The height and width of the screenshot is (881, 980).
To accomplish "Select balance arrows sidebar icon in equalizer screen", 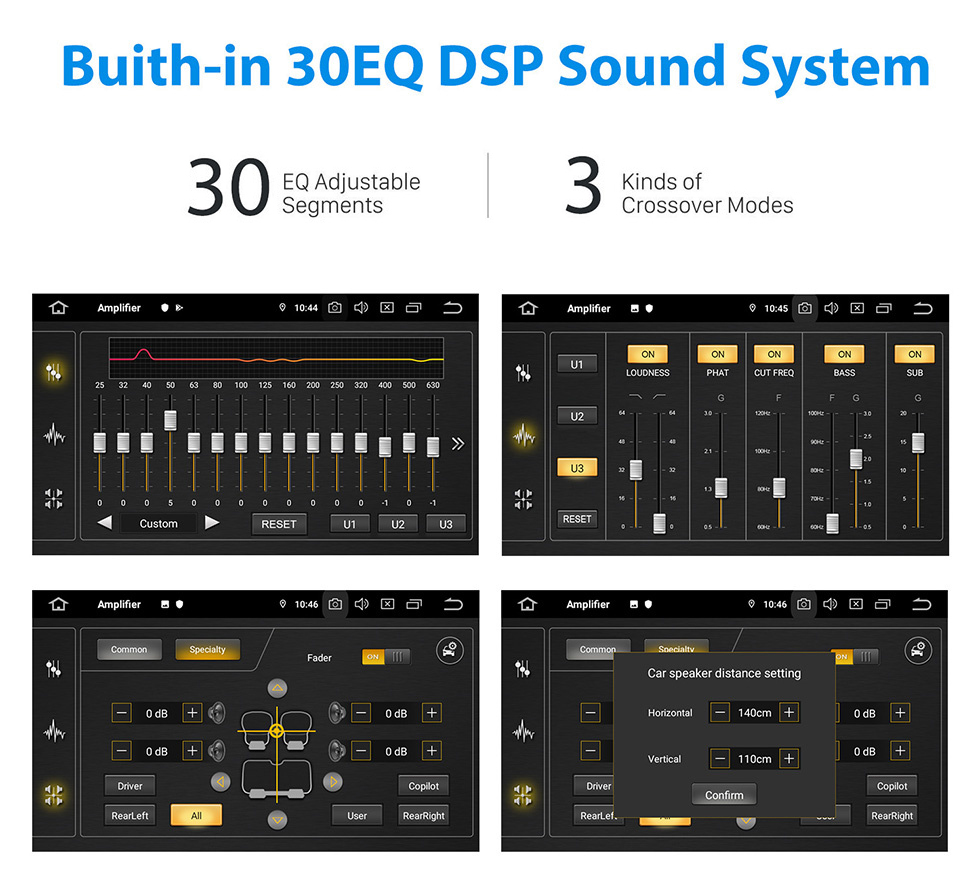I will (54, 499).
